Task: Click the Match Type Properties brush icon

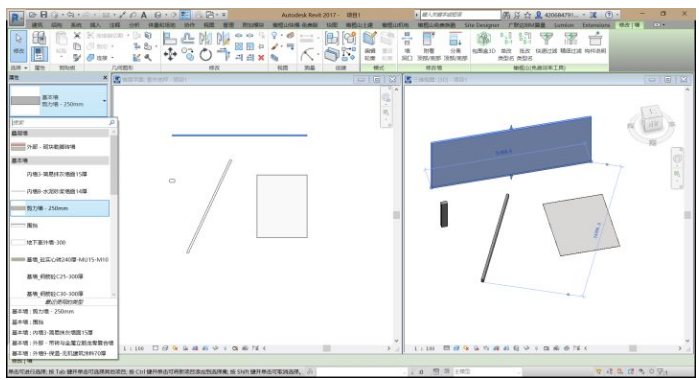Action: click(x=77, y=58)
